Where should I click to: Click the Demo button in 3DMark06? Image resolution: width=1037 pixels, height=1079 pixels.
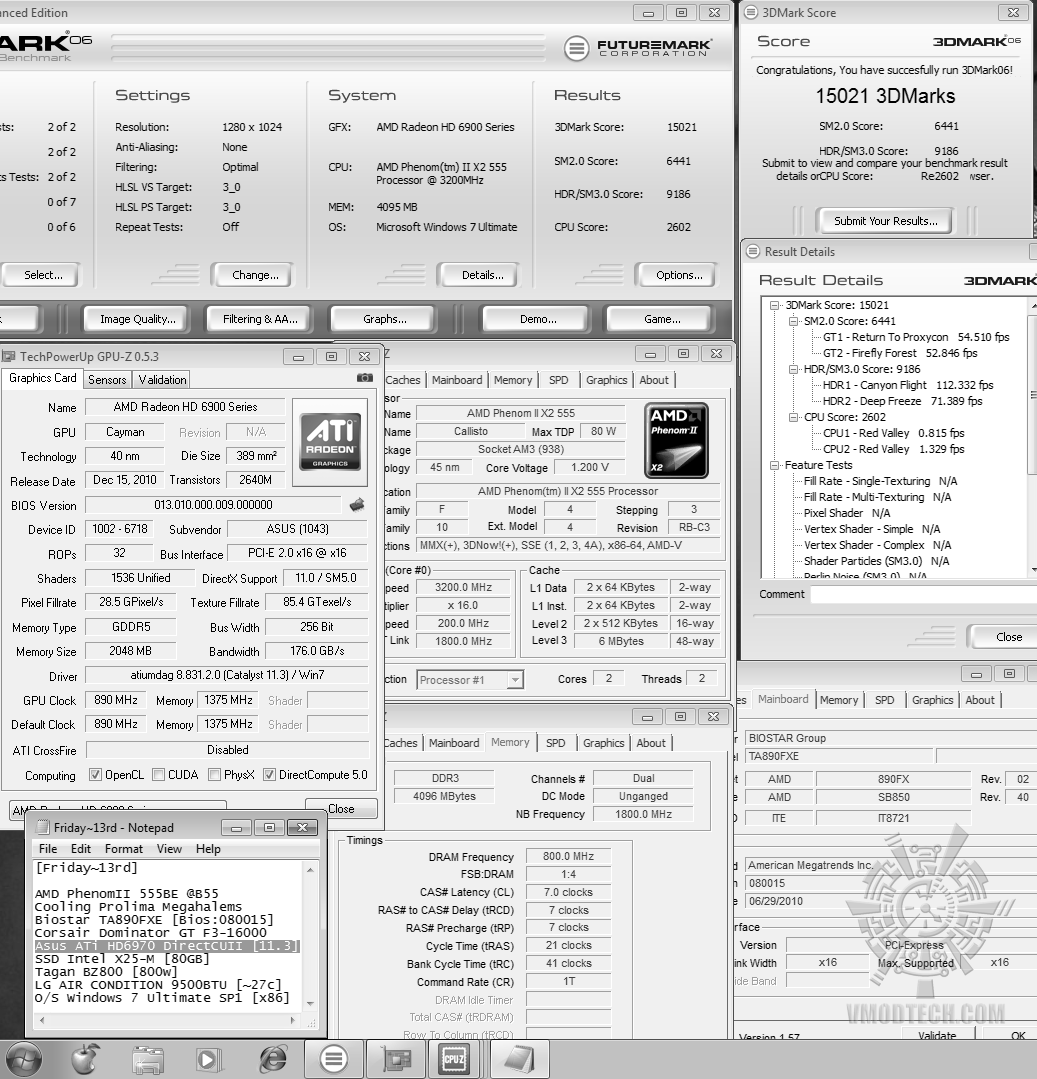[x=538, y=319]
